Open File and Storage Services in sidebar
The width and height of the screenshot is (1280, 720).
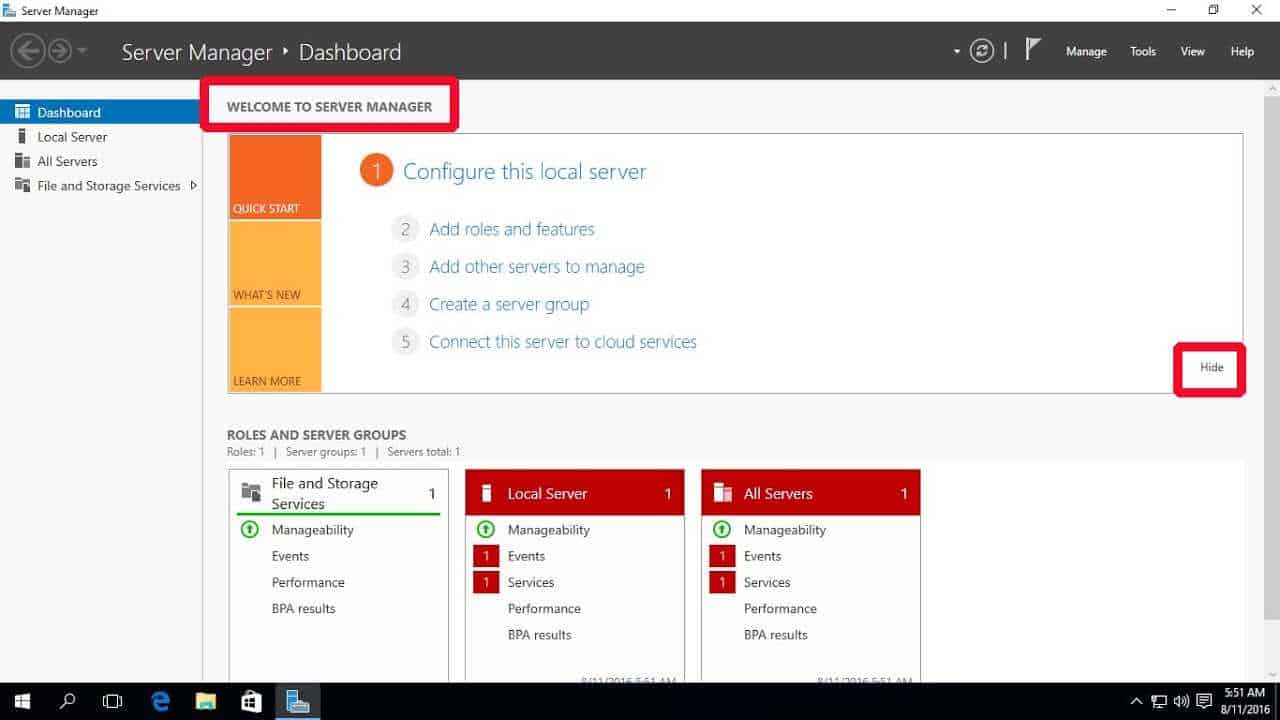[100, 186]
